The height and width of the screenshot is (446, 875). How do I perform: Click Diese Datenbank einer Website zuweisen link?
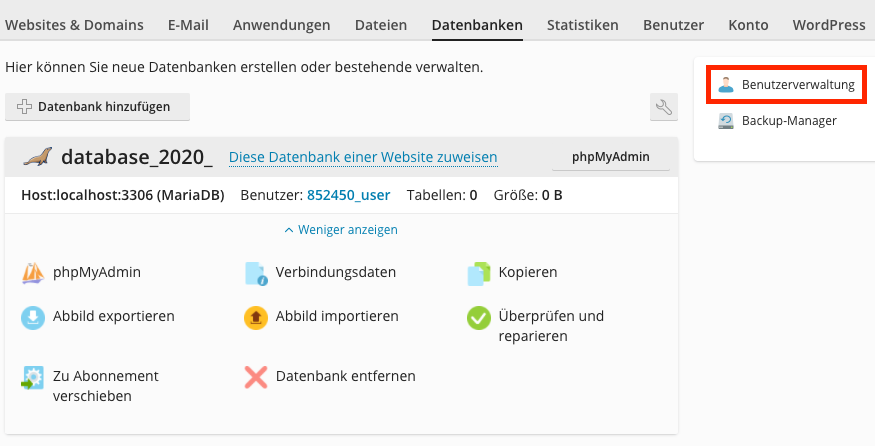[363, 157]
